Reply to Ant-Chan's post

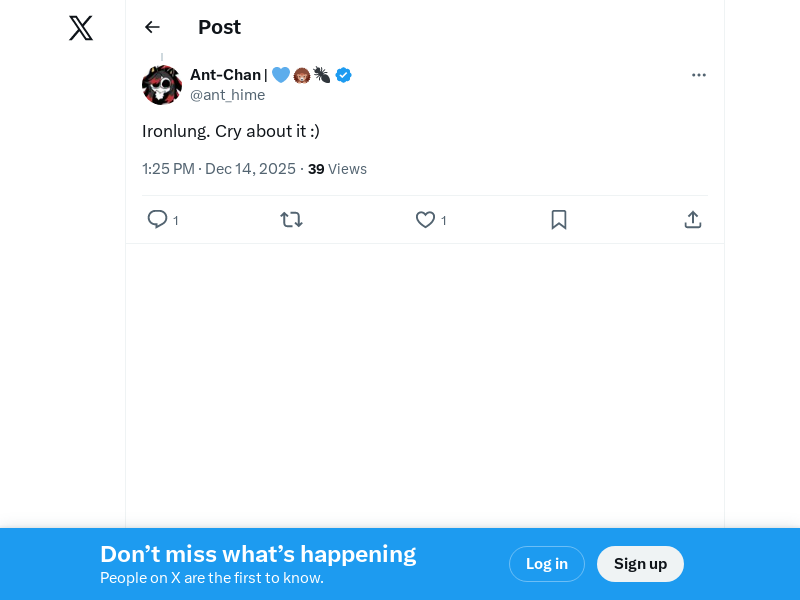157,219
